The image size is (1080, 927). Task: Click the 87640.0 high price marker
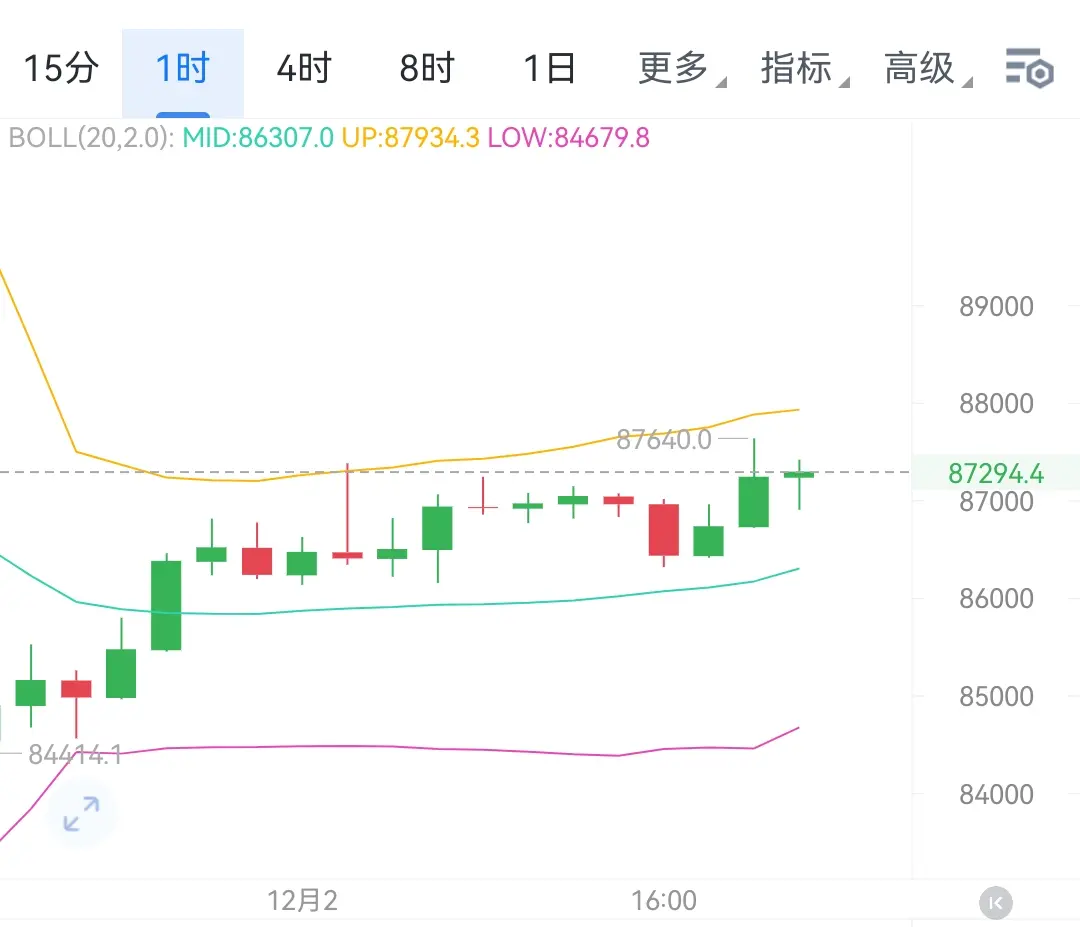[664, 439]
